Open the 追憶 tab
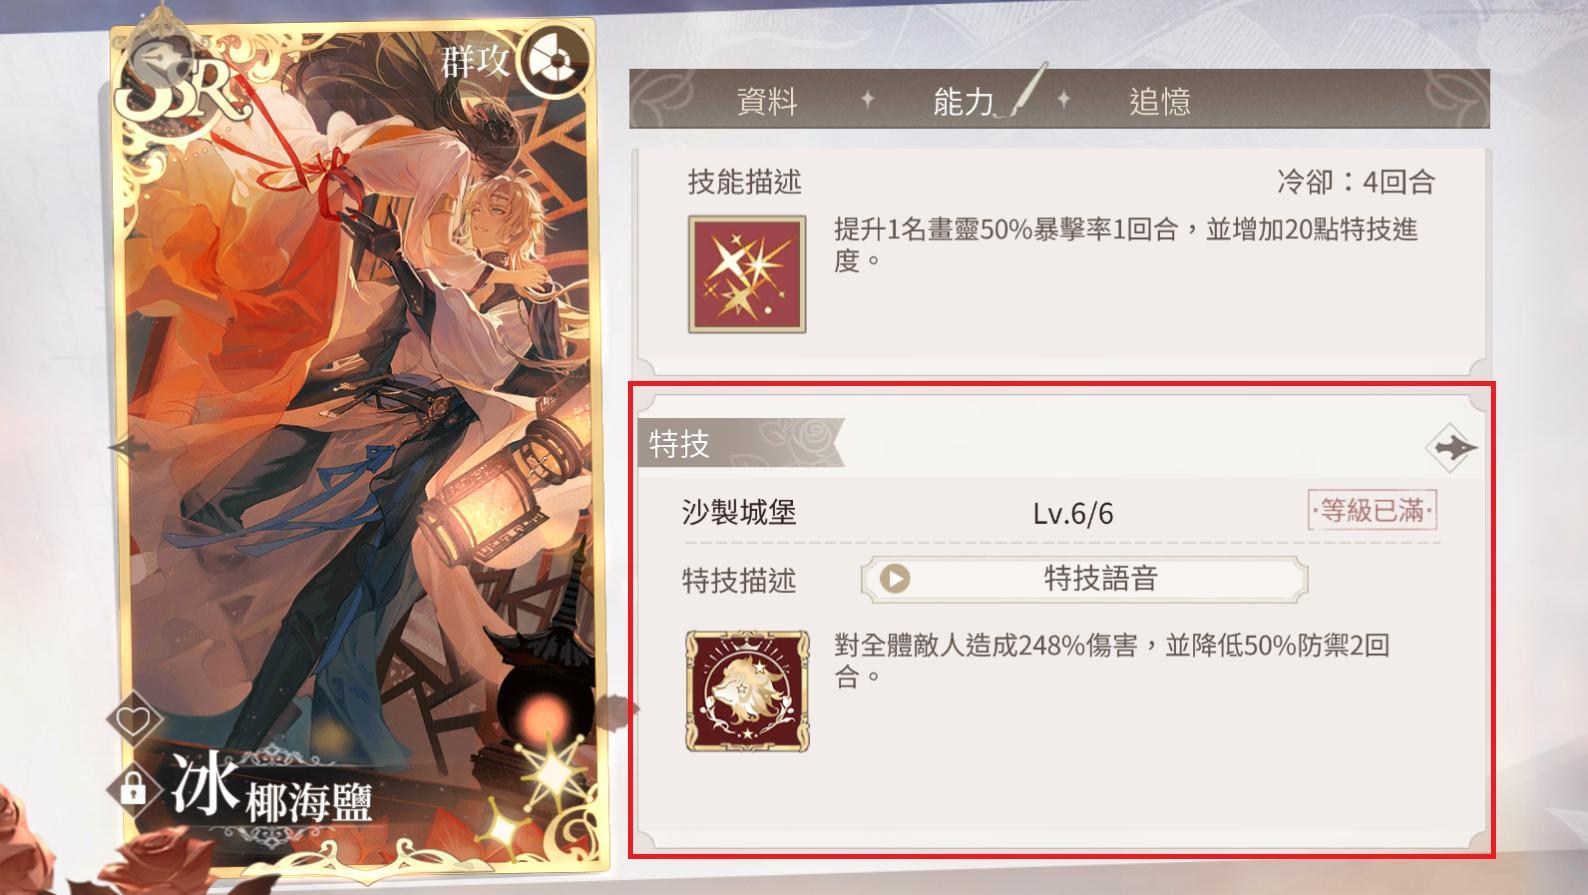 (x=1160, y=100)
